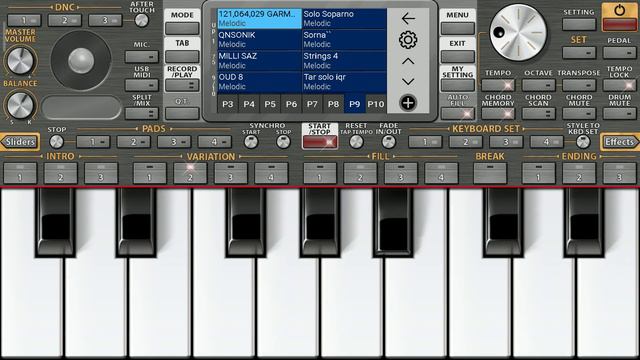The width and height of the screenshot is (640, 360).
Task: Toggle TEMPO LOCK
Action: click(x=620, y=85)
